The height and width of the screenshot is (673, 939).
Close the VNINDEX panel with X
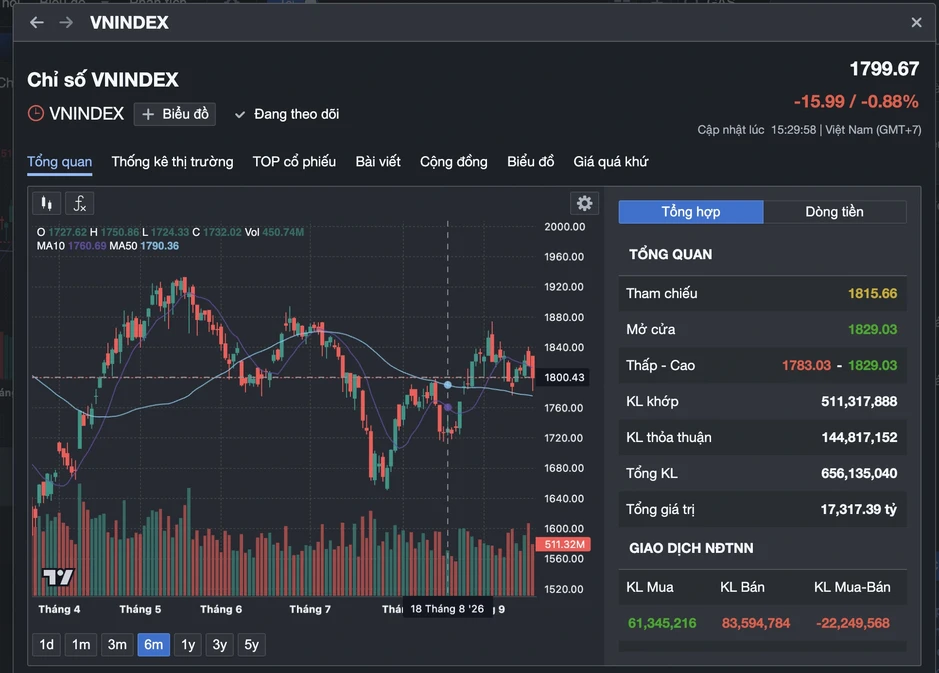click(x=916, y=23)
